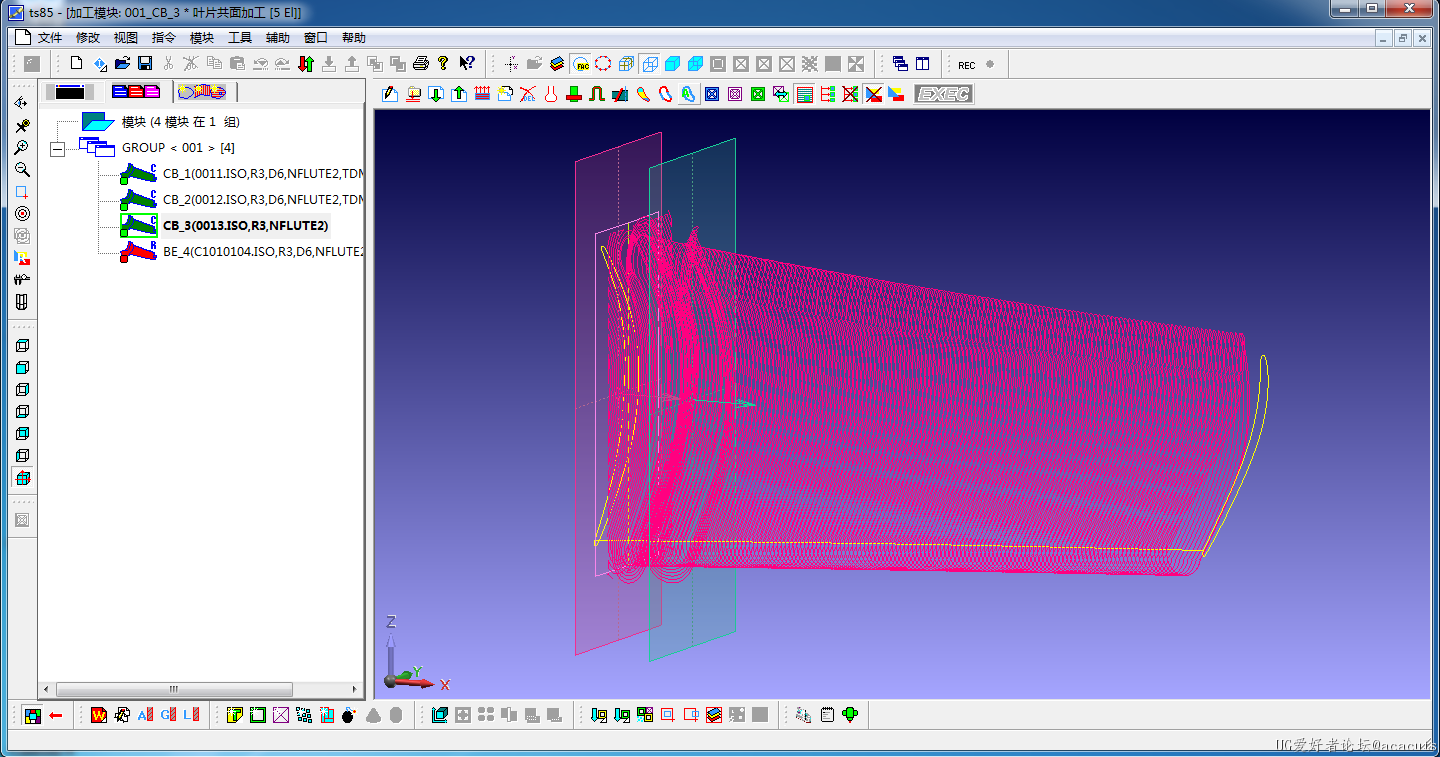Click the EXEC button

944,94
